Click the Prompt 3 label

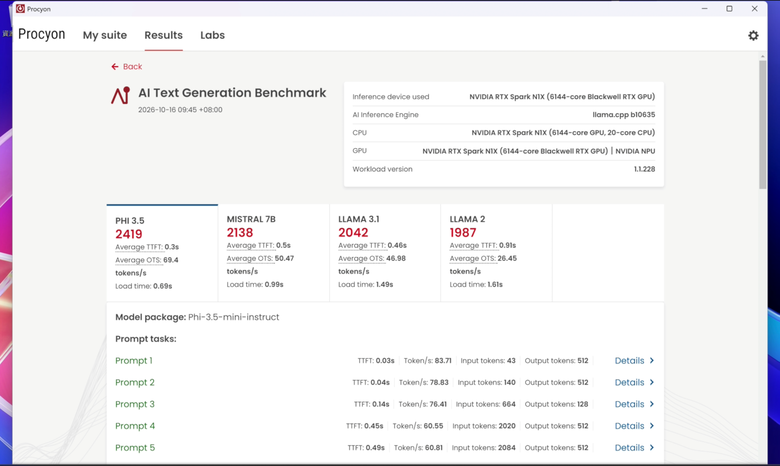tap(135, 404)
